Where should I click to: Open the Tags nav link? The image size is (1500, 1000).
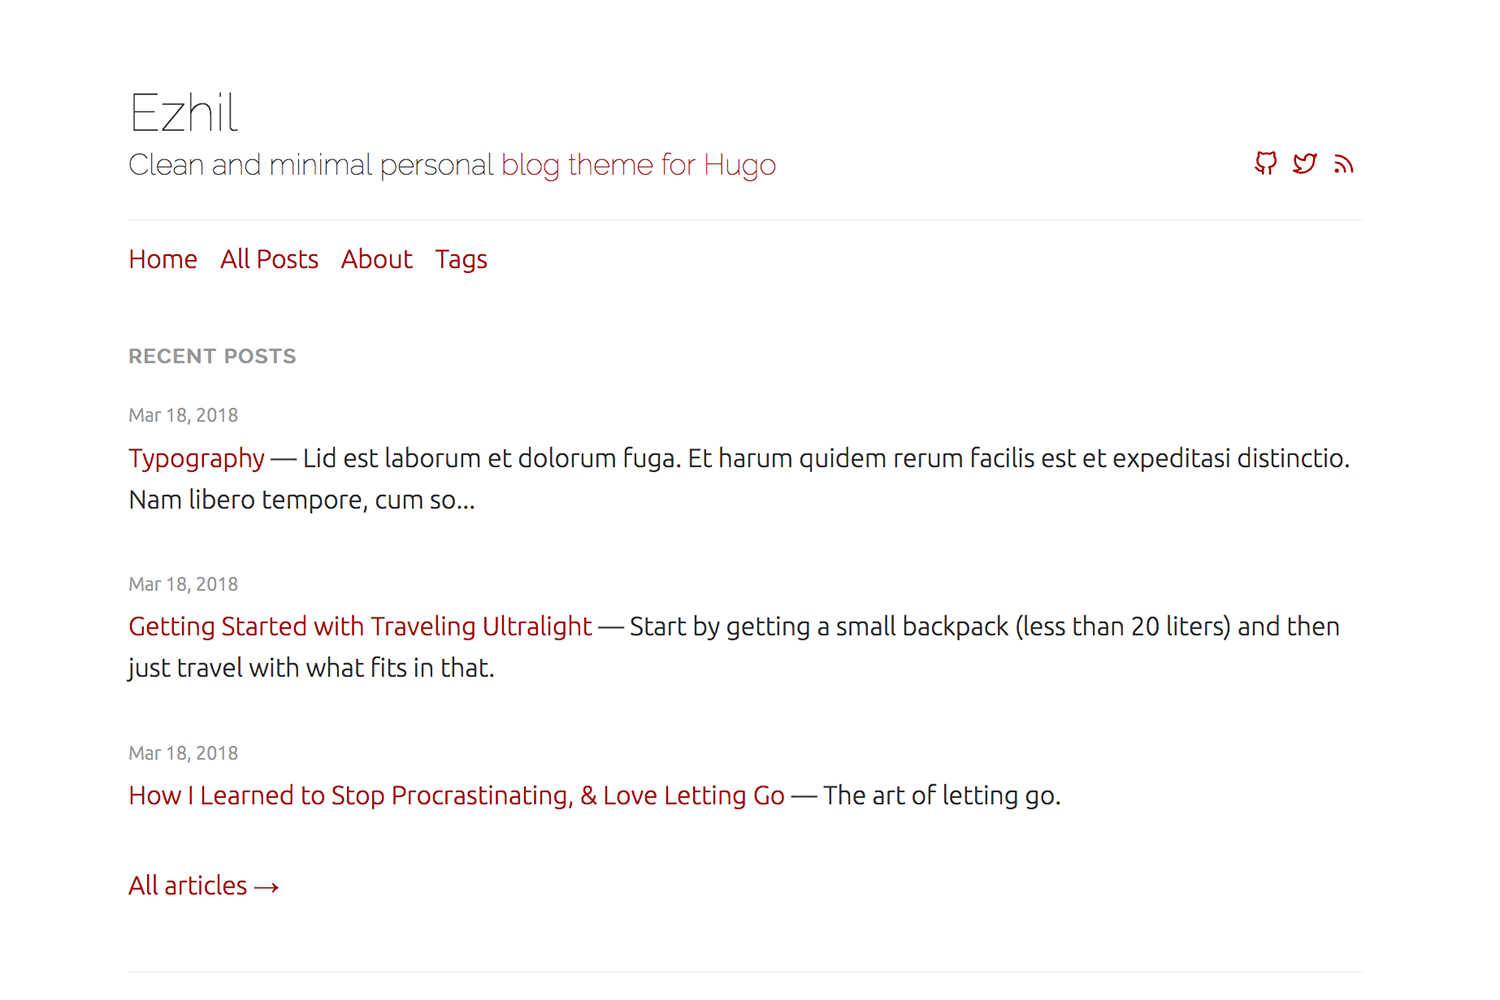[x=461, y=259]
